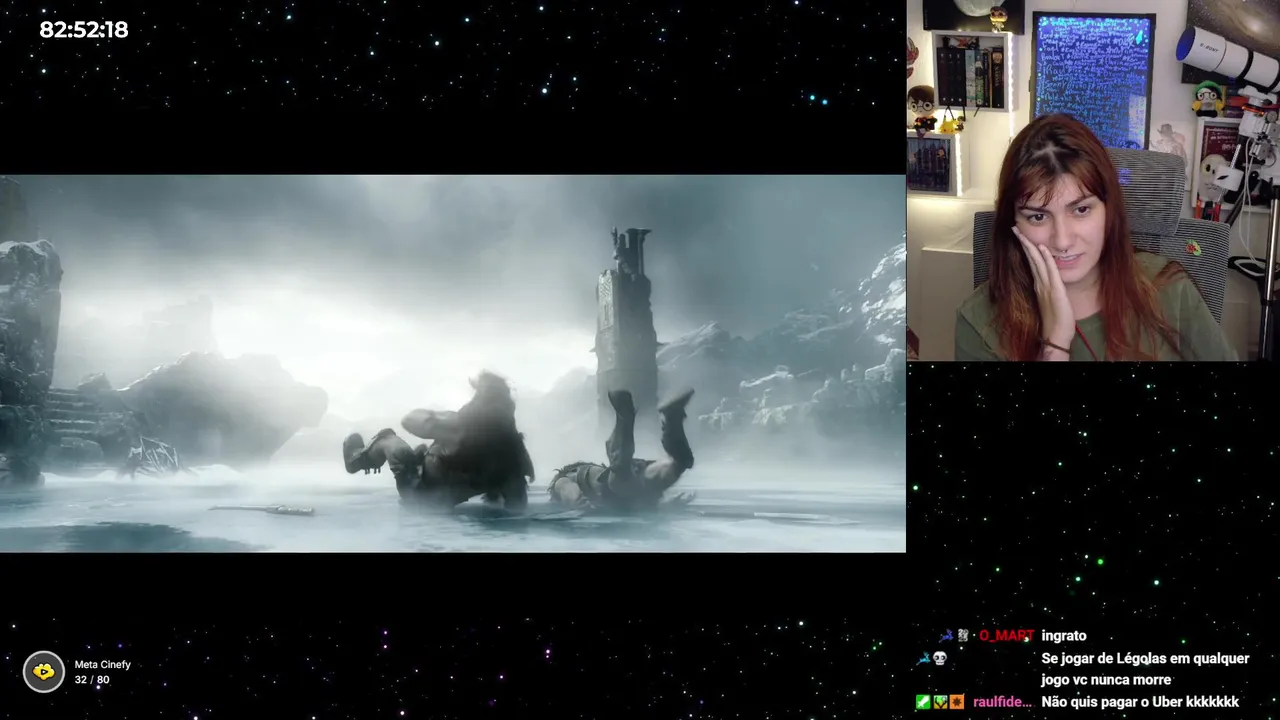
Task: Click the "Meta Cinefy" label
Action: [x=102, y=665]
